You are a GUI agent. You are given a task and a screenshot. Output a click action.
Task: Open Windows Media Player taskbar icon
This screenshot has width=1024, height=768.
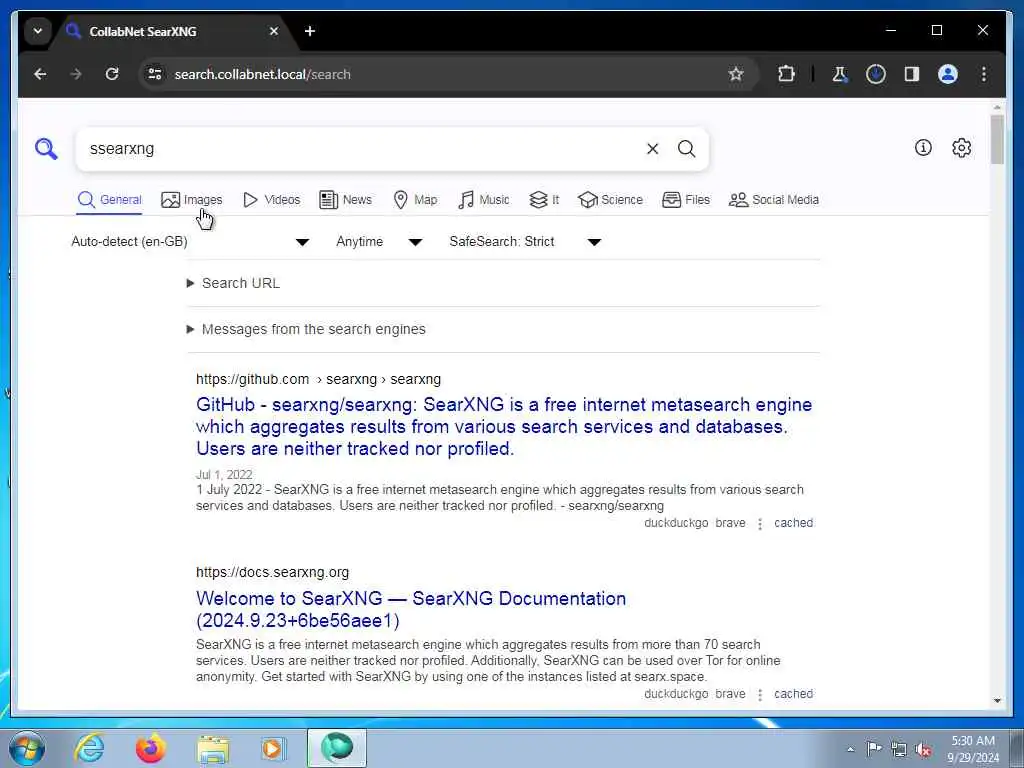click(273, 748)
